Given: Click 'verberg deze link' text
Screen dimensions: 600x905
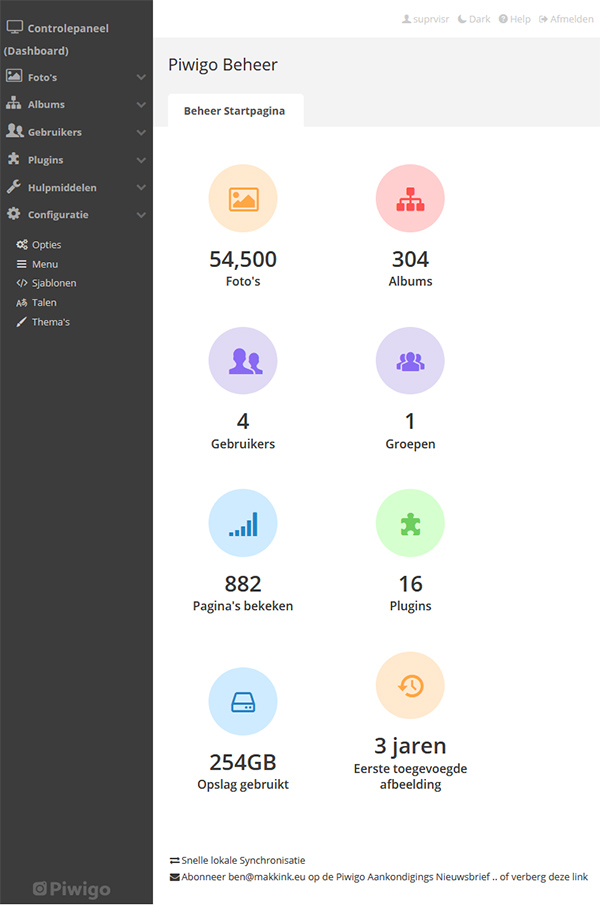Looking at the screenshot, I should tap(549, 877).
